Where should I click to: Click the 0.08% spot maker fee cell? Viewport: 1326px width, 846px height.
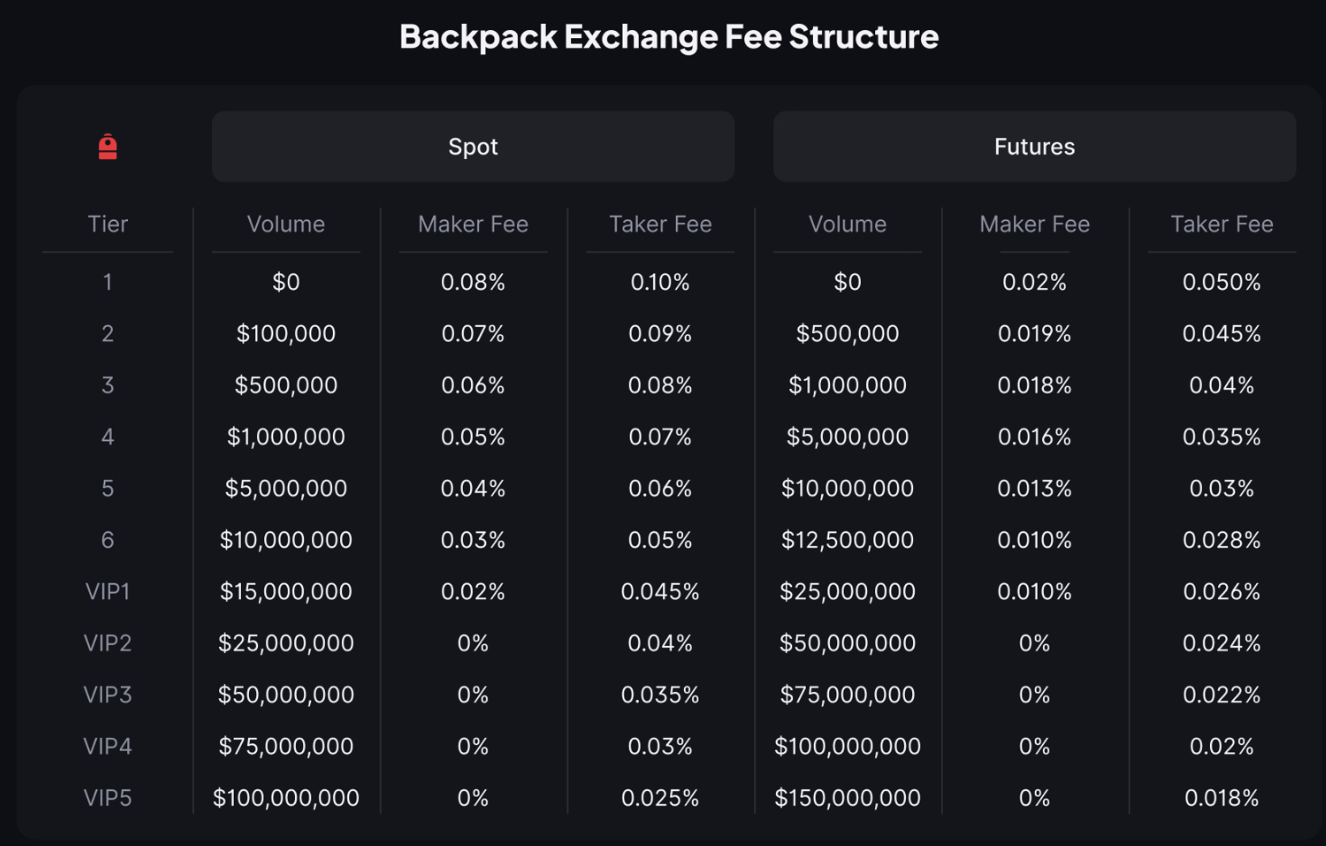[473, 282]
